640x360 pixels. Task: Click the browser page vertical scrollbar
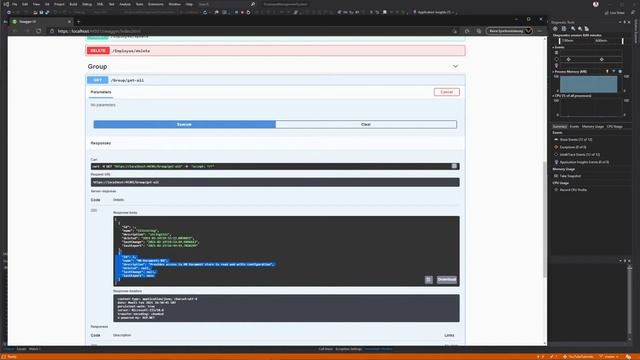(x=544, y=219)
